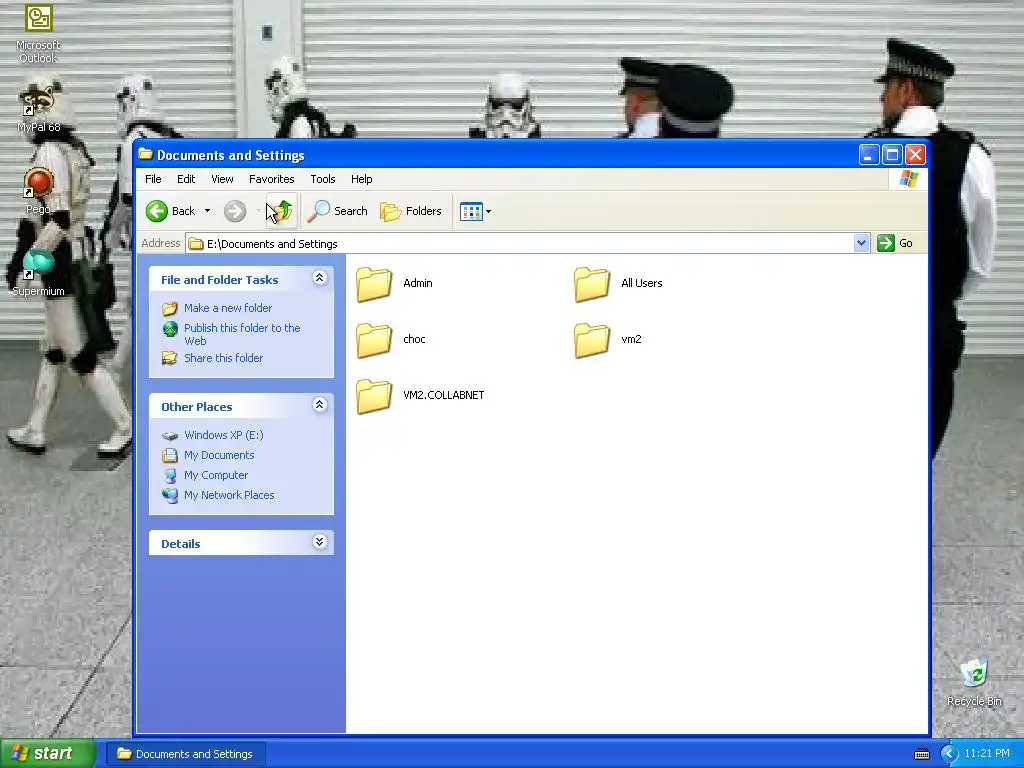This screenshot has width=1024, height=768.
Task: Toggle the Folders pane button
Action: [x=411, y=211]
